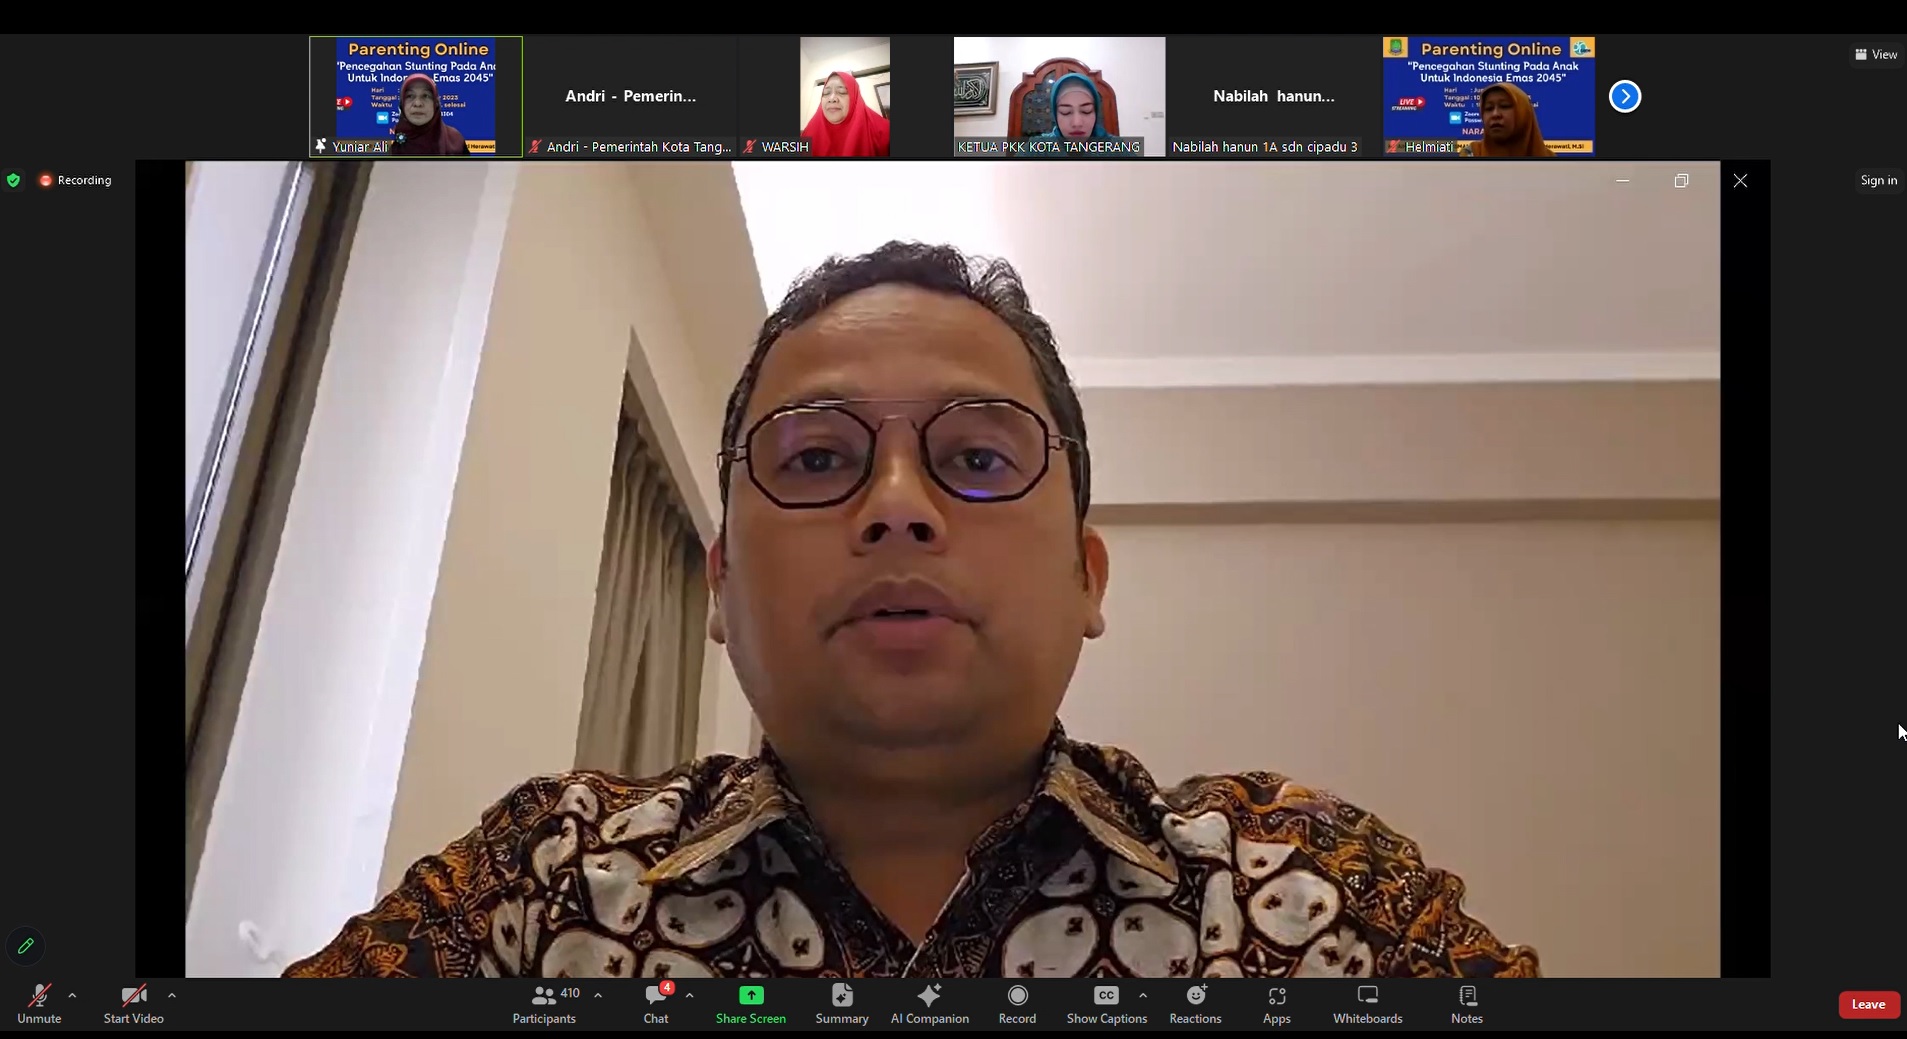Open the Reactions picker
Screen dimensions: 1907x1039
(1195, 1004)
